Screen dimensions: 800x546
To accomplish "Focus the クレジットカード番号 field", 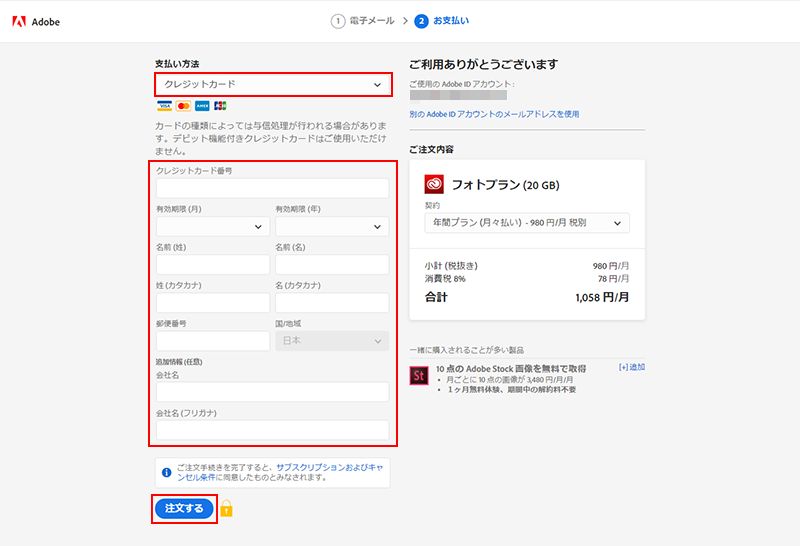I will coord(272,188).
